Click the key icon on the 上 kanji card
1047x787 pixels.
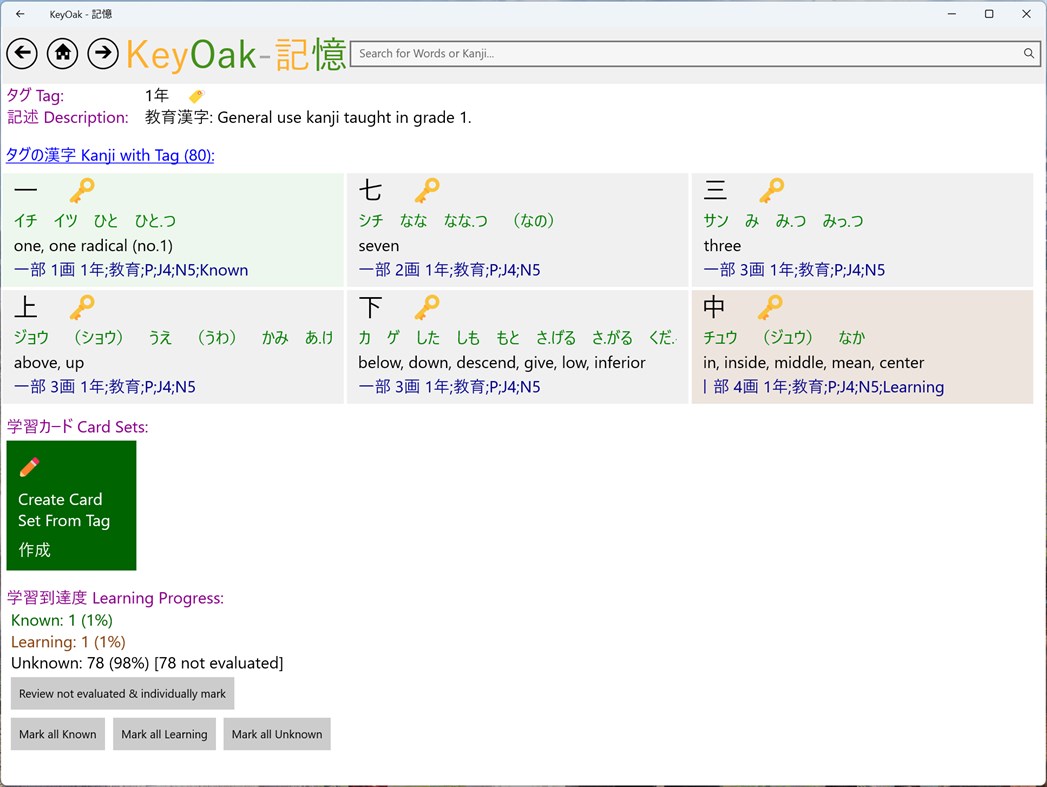tap(82, 307)
